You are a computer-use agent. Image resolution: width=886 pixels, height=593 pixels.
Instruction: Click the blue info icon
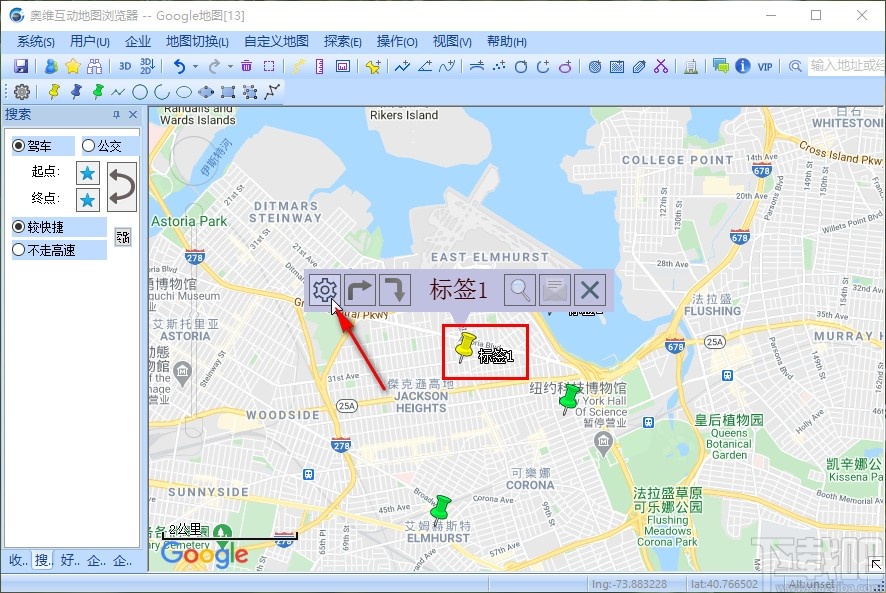[742, 66]
